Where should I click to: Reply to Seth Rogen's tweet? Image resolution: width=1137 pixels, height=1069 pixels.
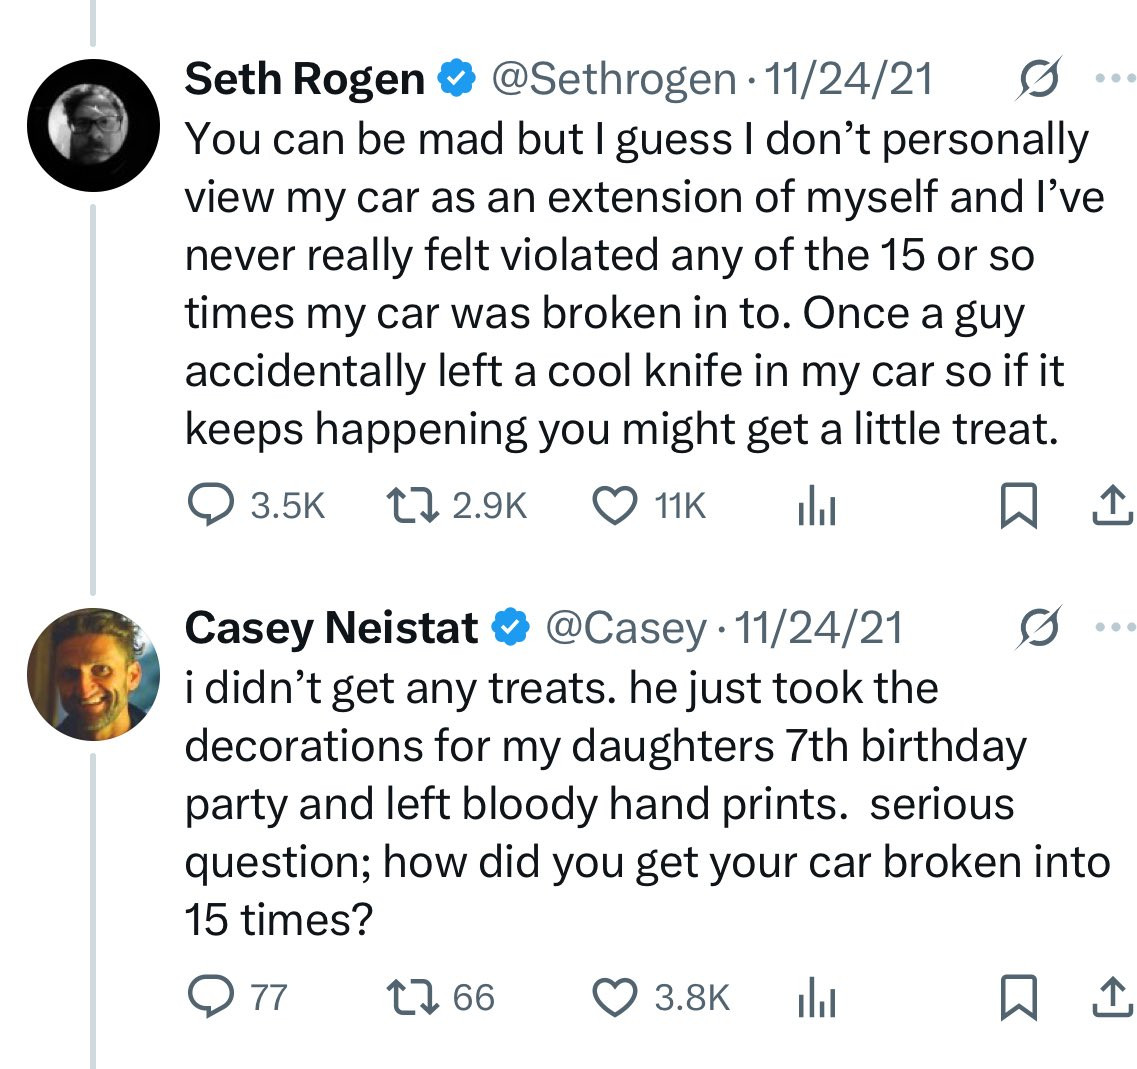pyautogui.click(x=211, y=508)
